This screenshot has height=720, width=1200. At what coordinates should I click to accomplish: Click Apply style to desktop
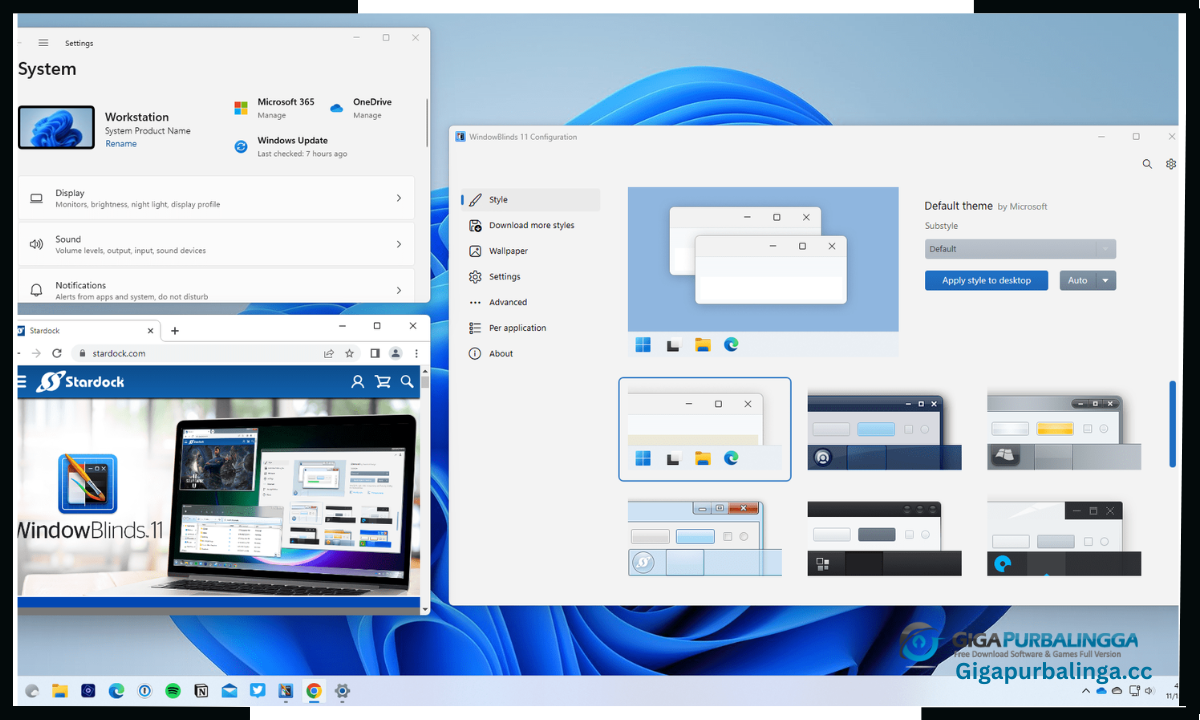pyautogui.click(x=986, y=281)
